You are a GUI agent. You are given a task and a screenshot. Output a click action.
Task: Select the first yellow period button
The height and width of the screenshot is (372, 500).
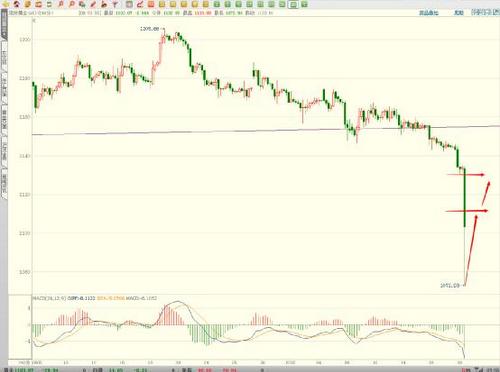162,4
